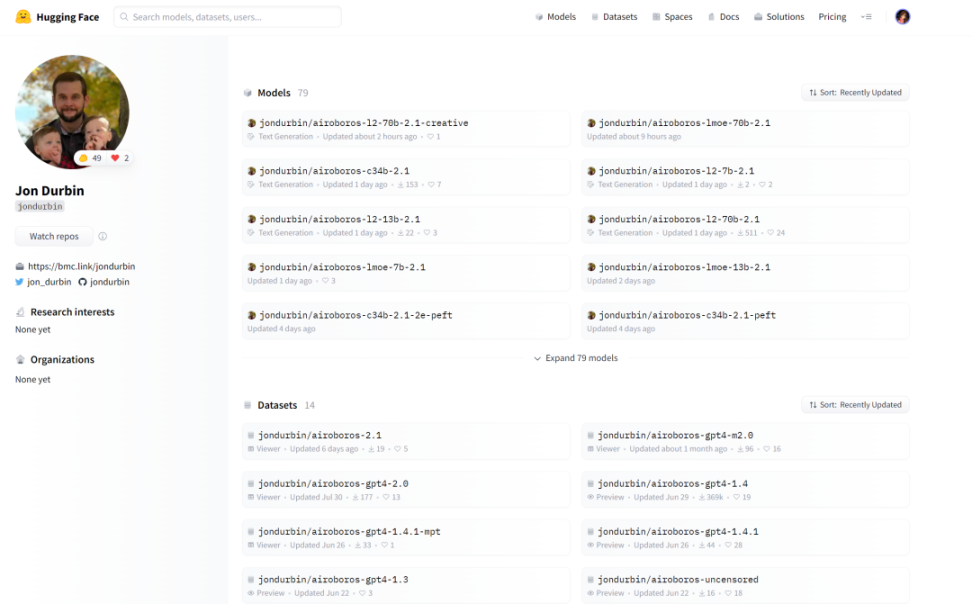972x604 pixels.
Task: Click the jondurbin username tag
Action: tap(40, 207)
